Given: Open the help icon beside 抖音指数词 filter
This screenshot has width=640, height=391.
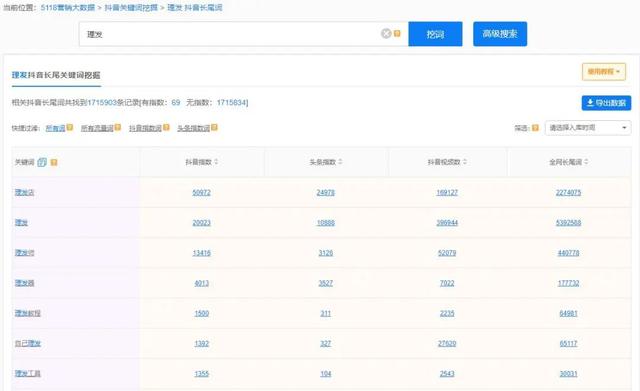Looking at the screenshot, I should [166, 127].
